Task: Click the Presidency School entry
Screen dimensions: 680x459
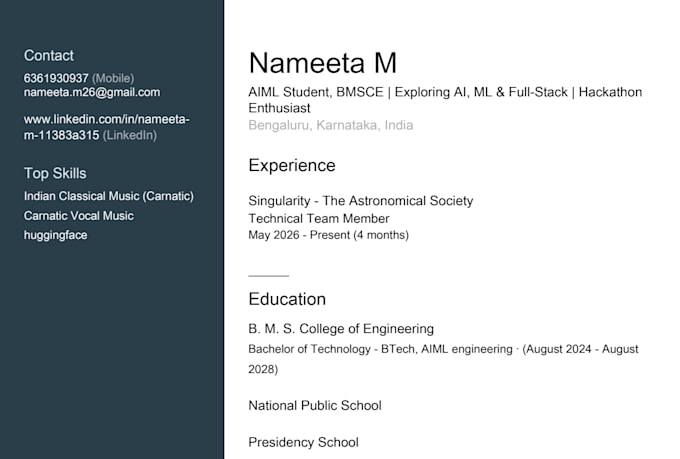Action: [304, 443]
